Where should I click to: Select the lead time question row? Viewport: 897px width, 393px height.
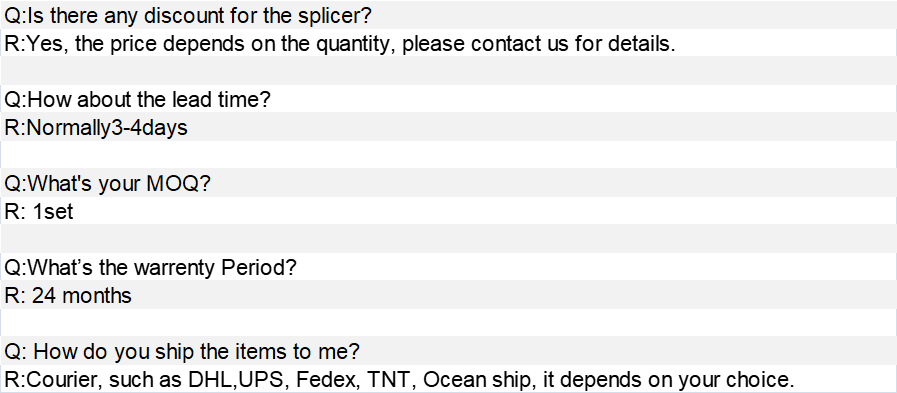[x=448, y=99]
